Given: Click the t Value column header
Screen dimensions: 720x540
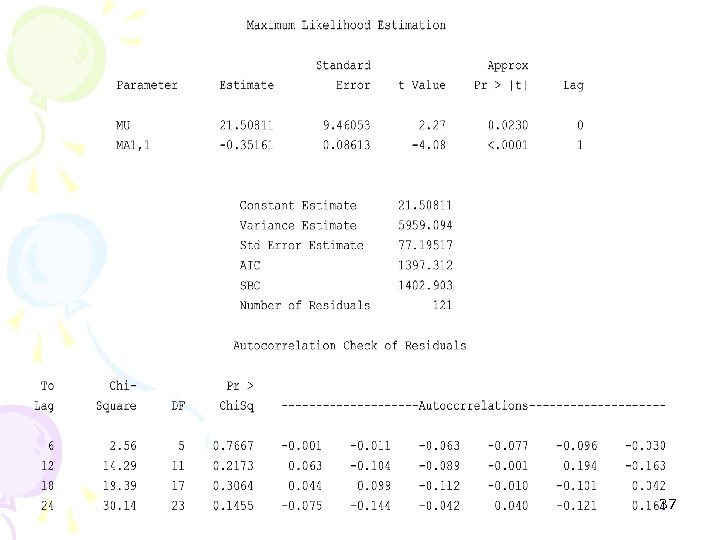Looking at the screenshot, I should coord(422,85).
